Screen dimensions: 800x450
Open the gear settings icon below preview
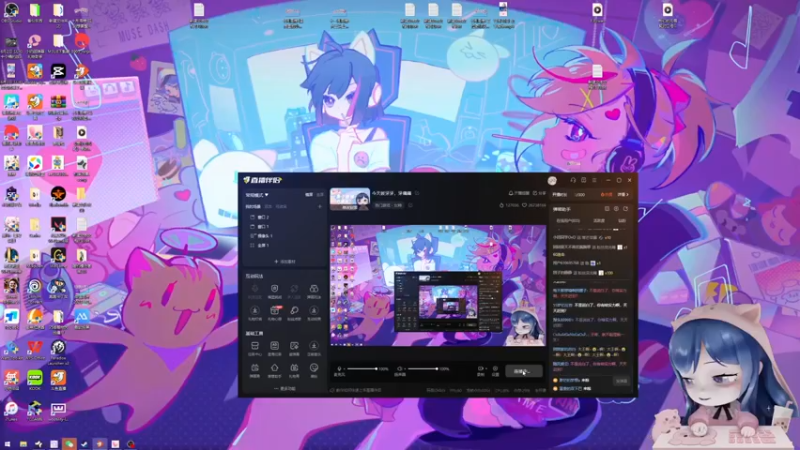point(495,368)
